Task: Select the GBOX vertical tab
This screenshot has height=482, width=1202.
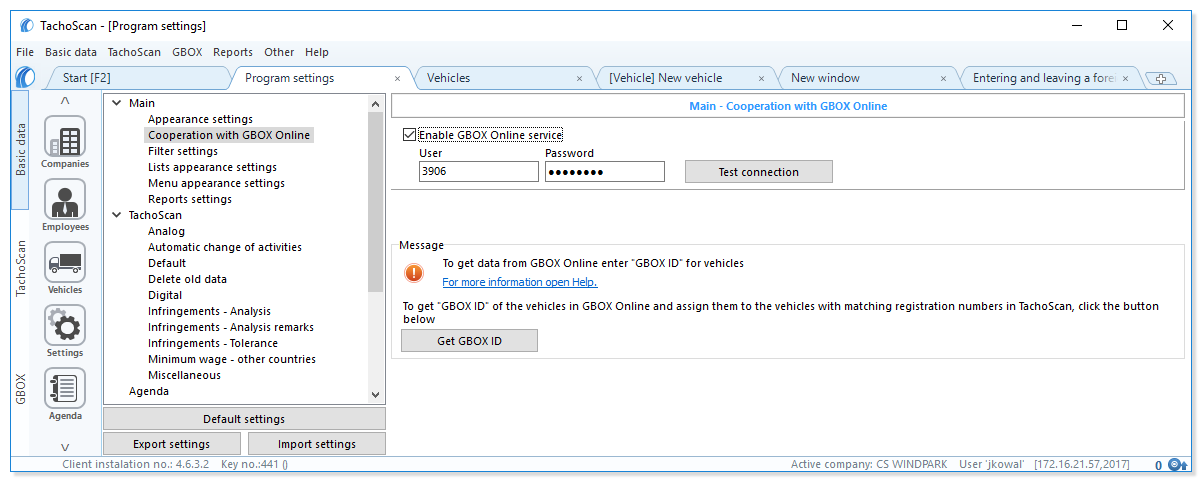Action: [21, 388]
